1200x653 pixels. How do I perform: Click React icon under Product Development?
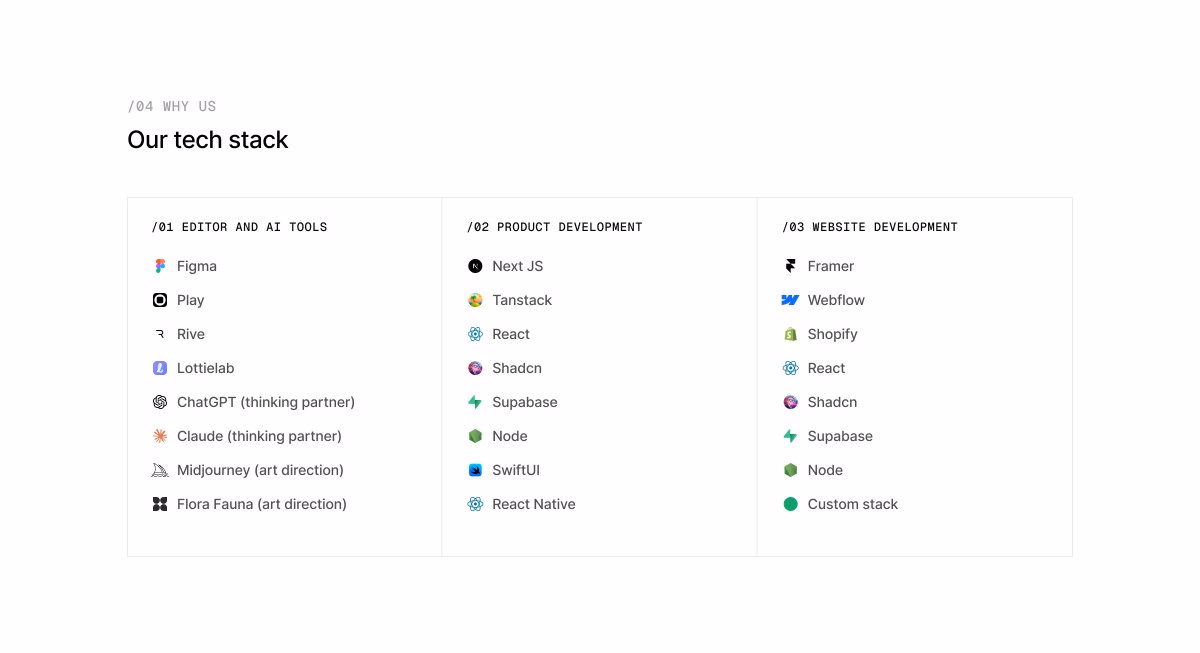pos(475,334)
